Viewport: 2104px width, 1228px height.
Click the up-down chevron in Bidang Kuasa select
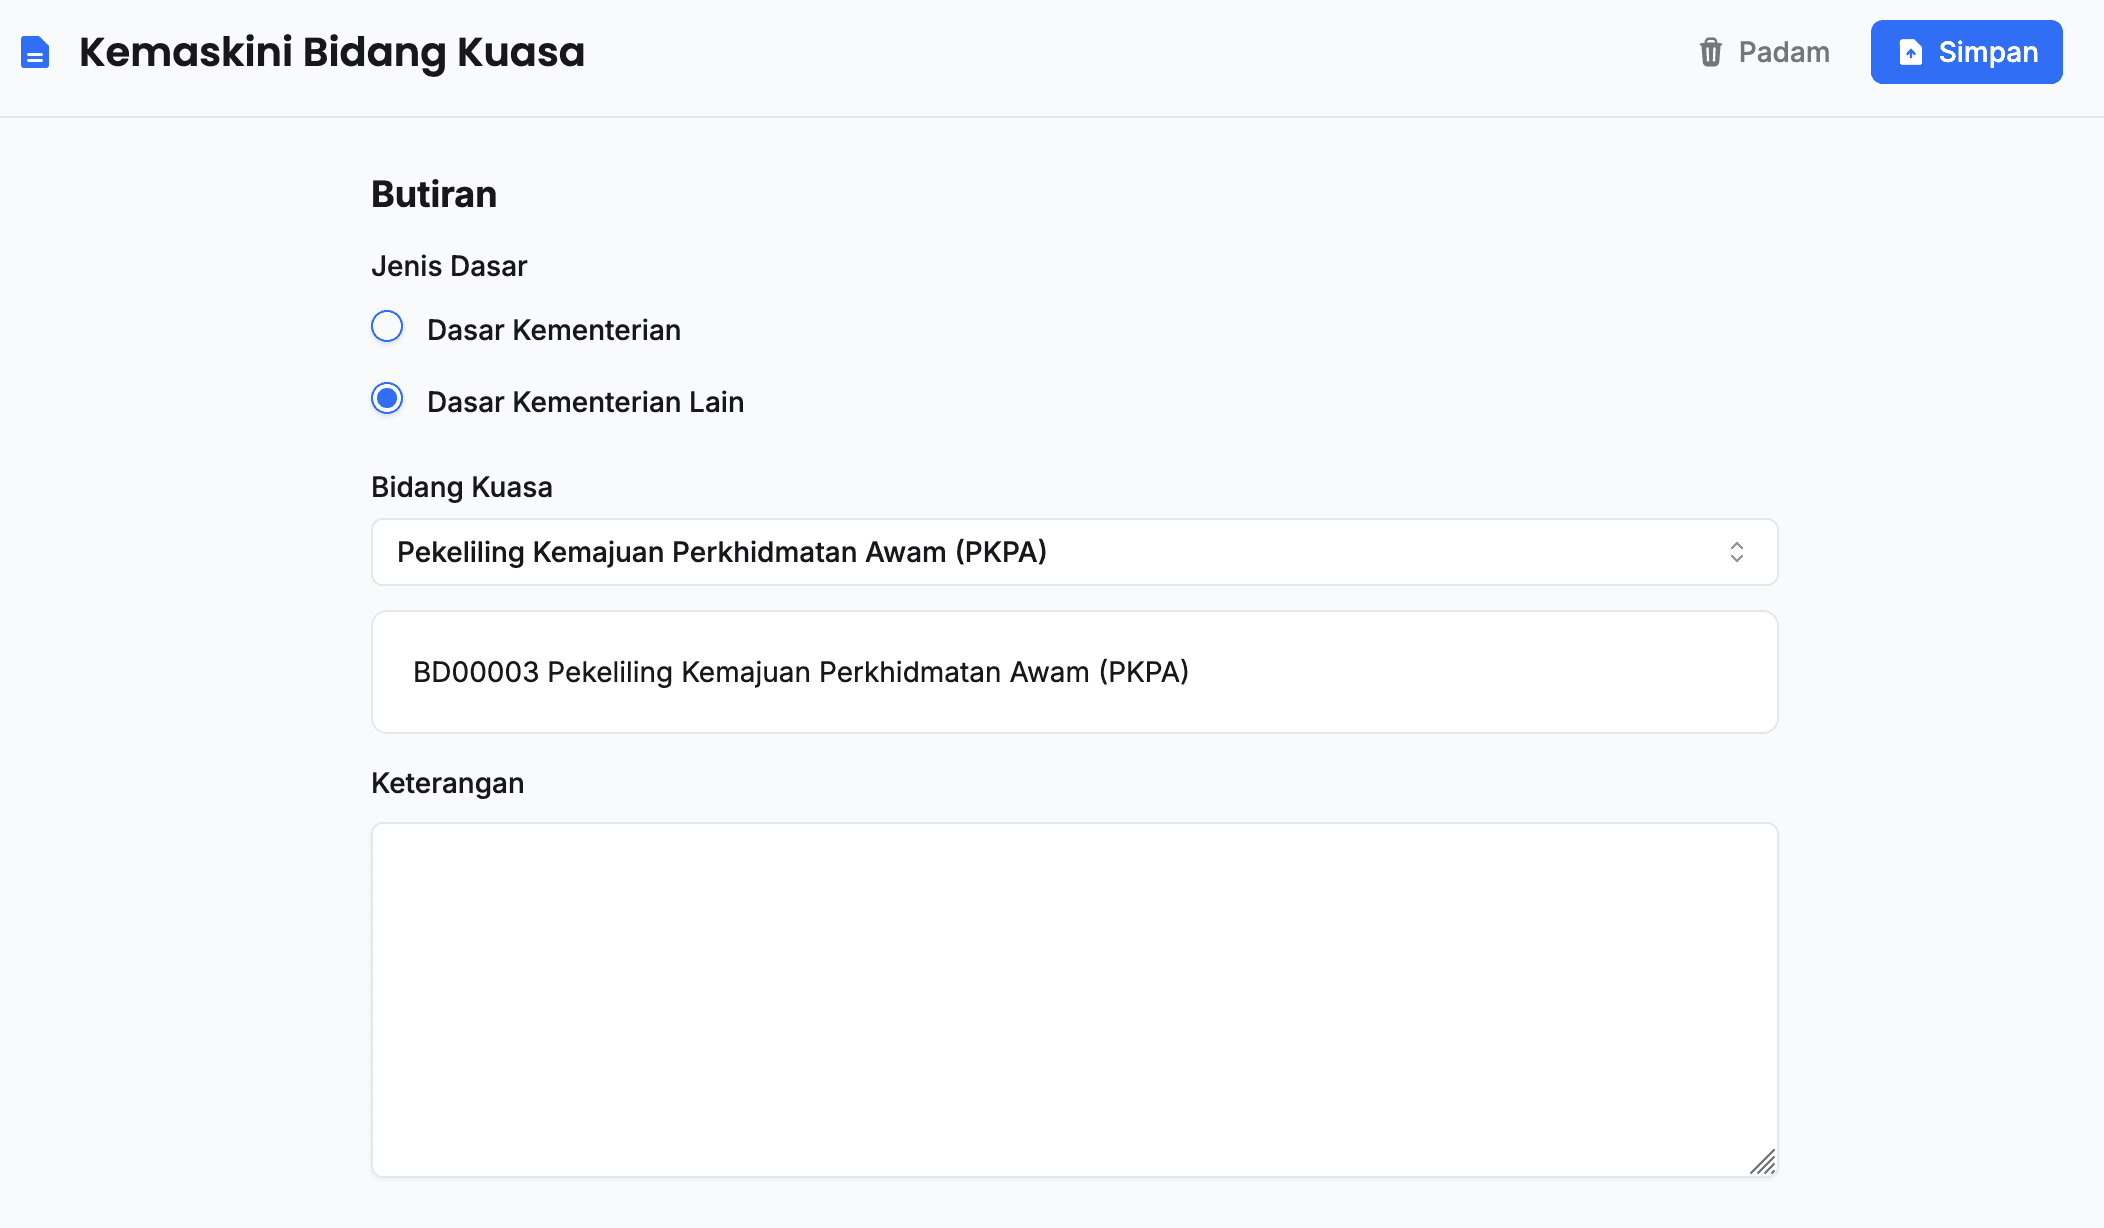coord(1737,552)
